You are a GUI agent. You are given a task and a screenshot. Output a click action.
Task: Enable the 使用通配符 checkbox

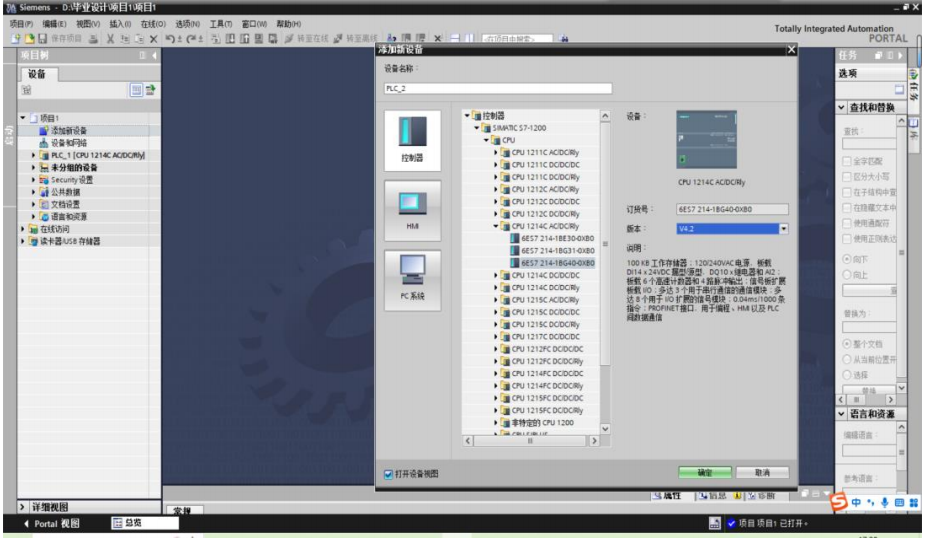(847, 223)
